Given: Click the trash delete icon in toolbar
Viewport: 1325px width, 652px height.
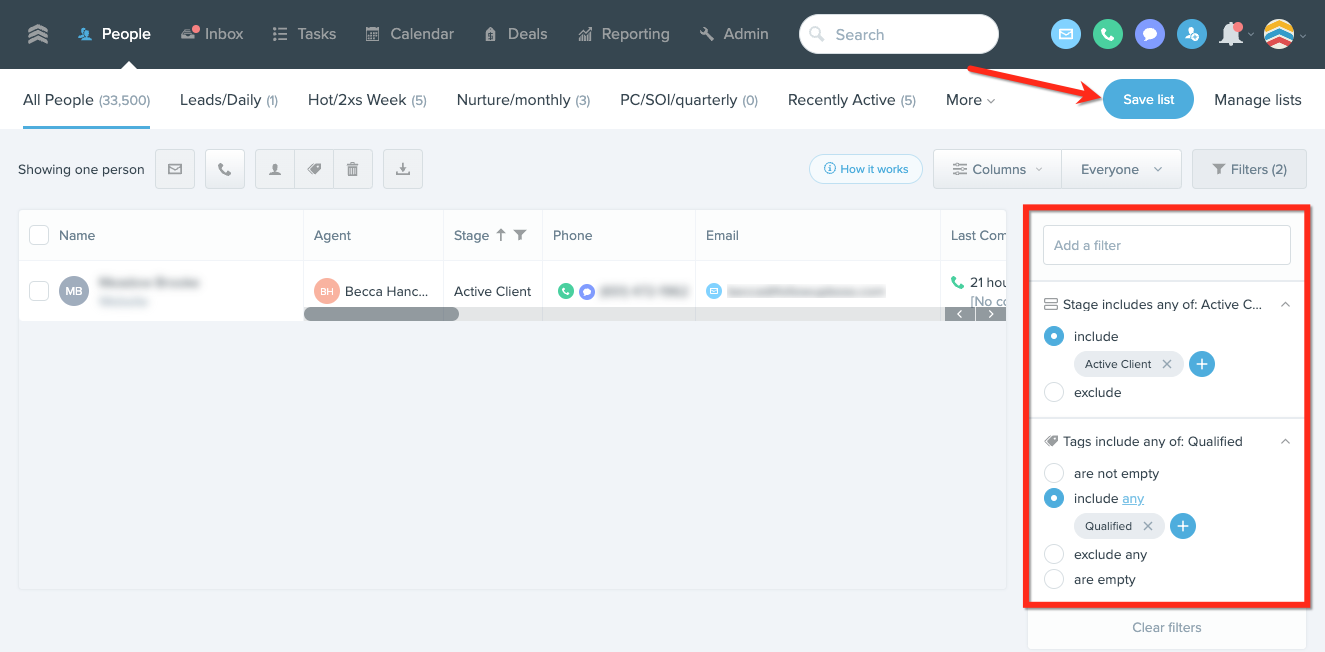Looking at the screenshot, I should click(352, 169).
